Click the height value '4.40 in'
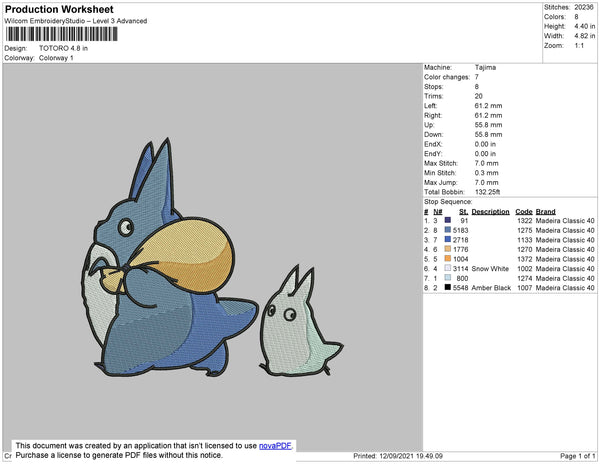Viewport: 600px width, 464px height. pos(584,26)
